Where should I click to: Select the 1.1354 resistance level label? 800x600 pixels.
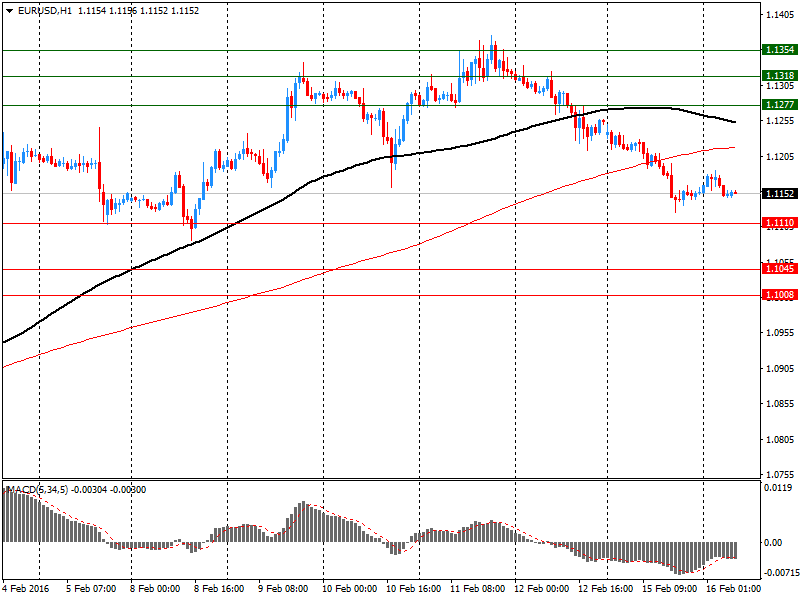tap(780, 49)
